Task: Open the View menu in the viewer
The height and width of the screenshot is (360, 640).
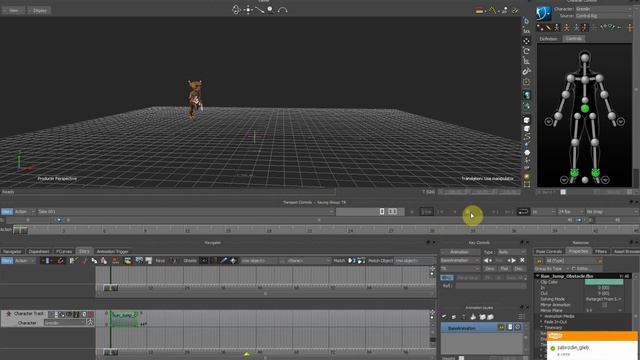Action: [x=14, y=10]
